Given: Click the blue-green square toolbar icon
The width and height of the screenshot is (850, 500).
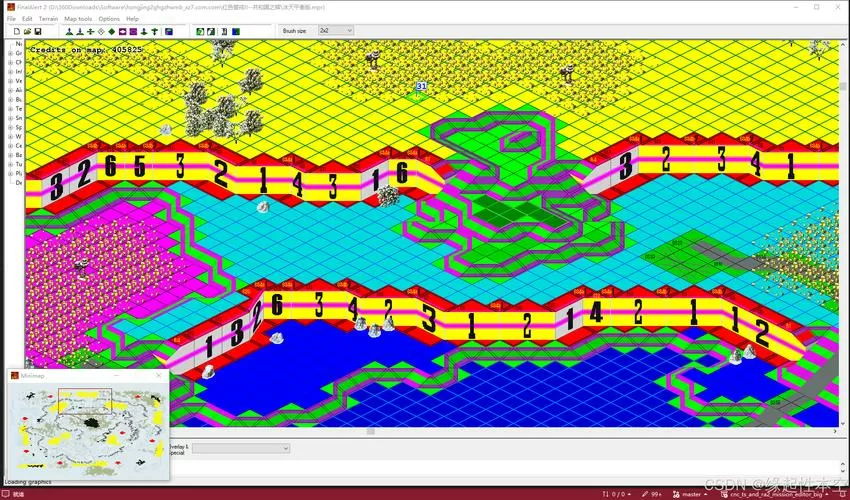Looking at the screenshot, I should pos(236,31).
